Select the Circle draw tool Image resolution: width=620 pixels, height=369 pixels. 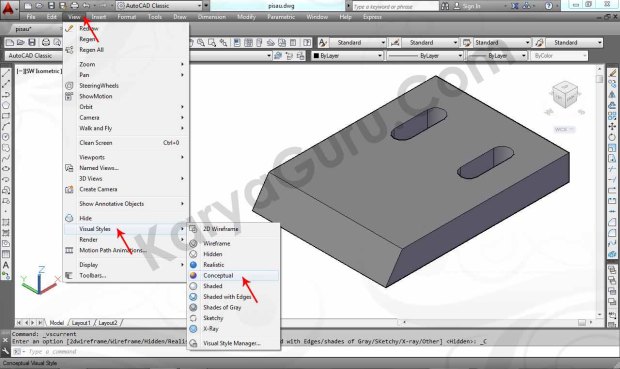[6, 137]
